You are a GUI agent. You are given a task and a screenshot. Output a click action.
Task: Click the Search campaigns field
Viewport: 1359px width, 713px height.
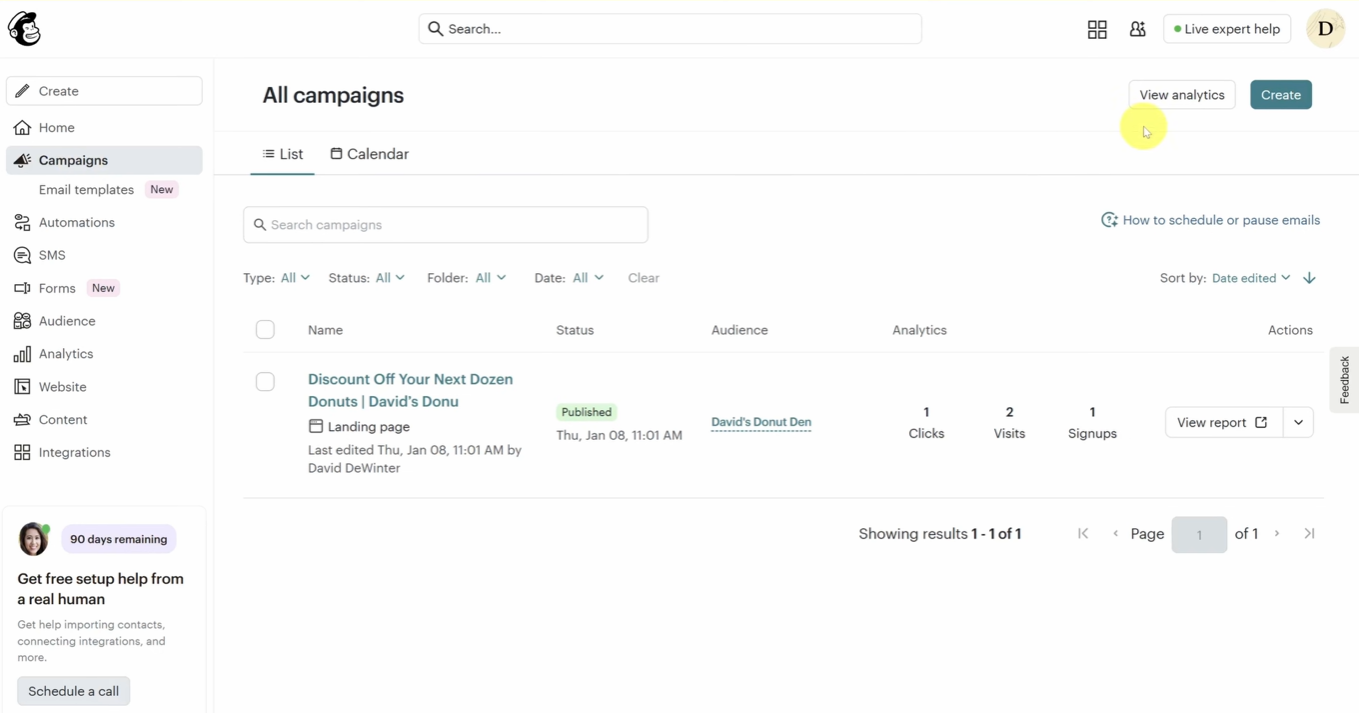[x=445, y=225]
